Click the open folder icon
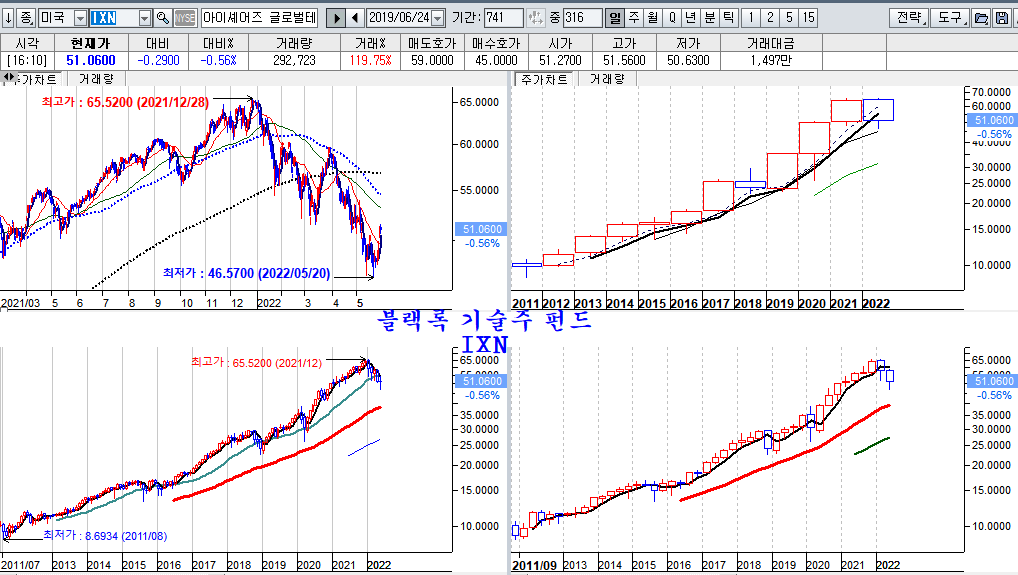 [981, 18]
